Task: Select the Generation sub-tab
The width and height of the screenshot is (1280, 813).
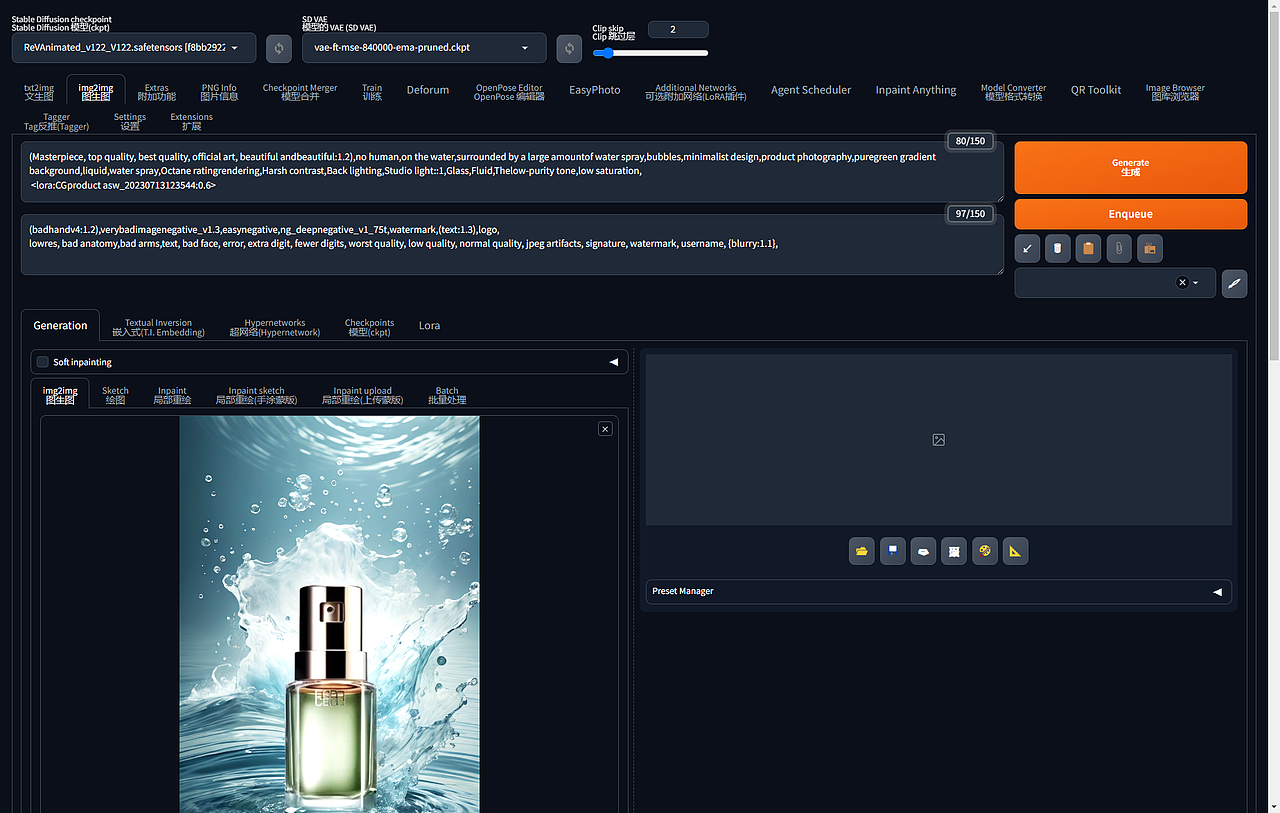Action: click(x=60, y=325)
